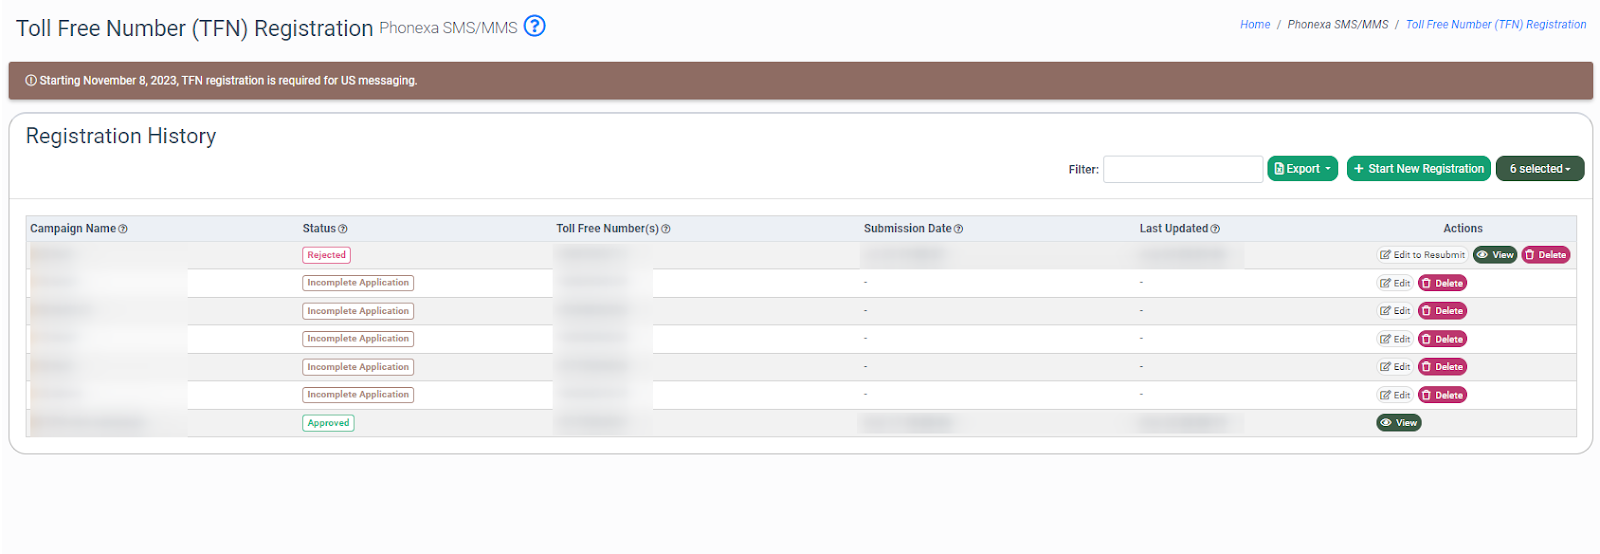
Task: Click the Submission Date help icon
Action: [x=958, y=229]
